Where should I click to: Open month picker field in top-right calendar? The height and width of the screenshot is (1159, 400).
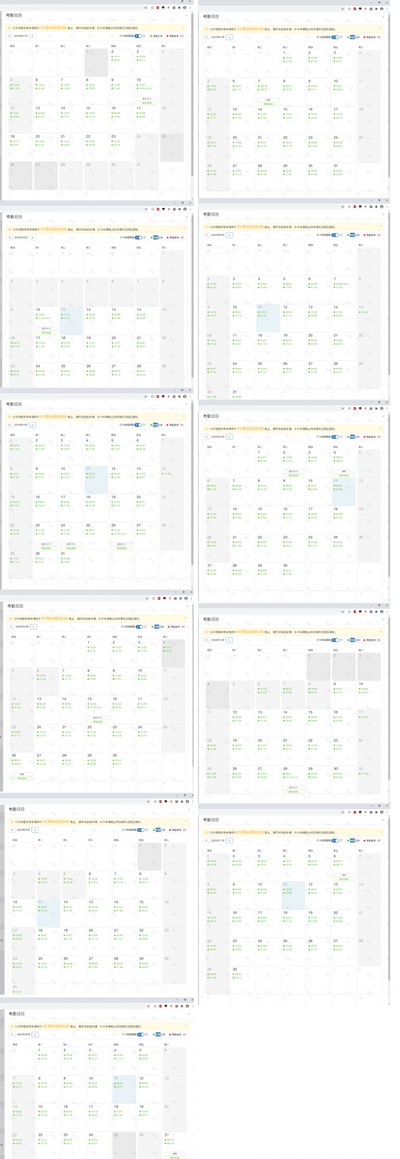[x=217, y=37]
